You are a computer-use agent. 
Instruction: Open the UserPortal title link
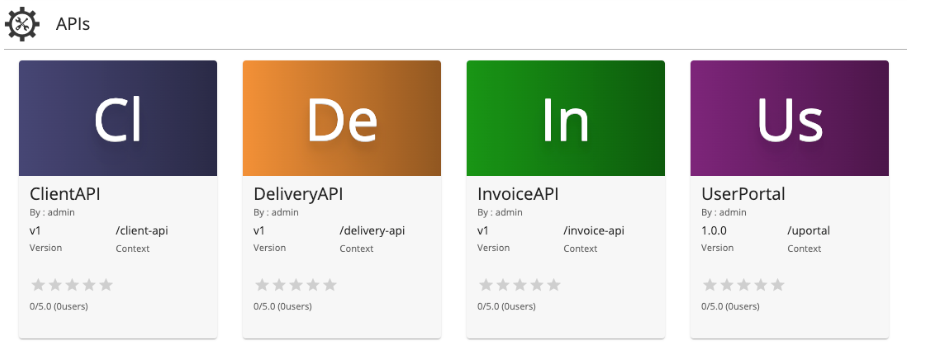[743, 194]
